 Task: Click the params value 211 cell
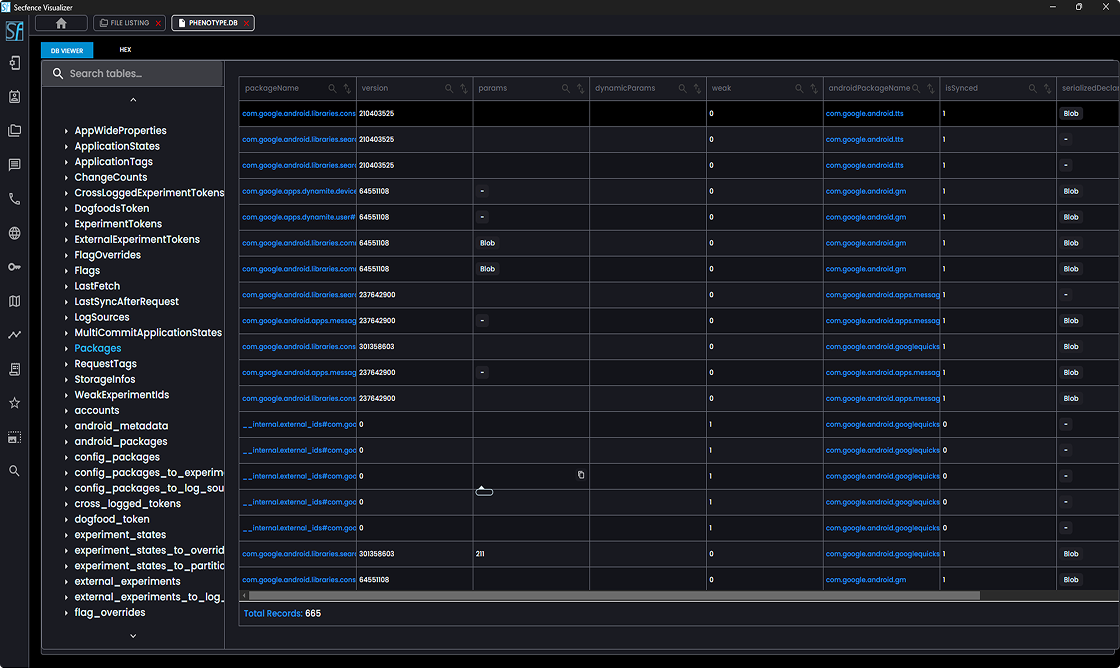coord(531,554)
